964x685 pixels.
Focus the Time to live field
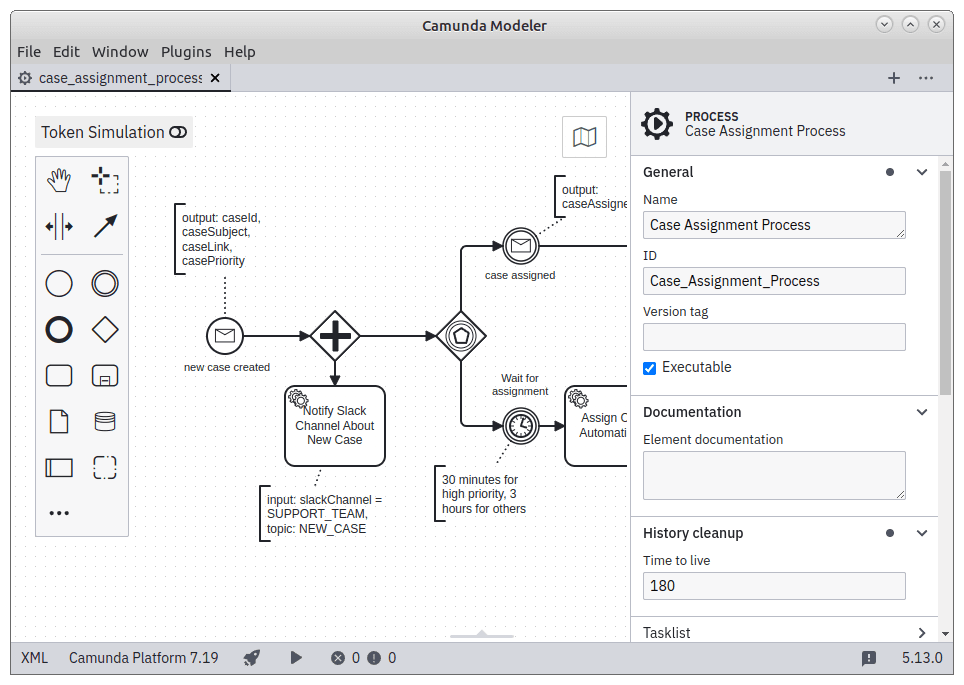pos(774,586)
